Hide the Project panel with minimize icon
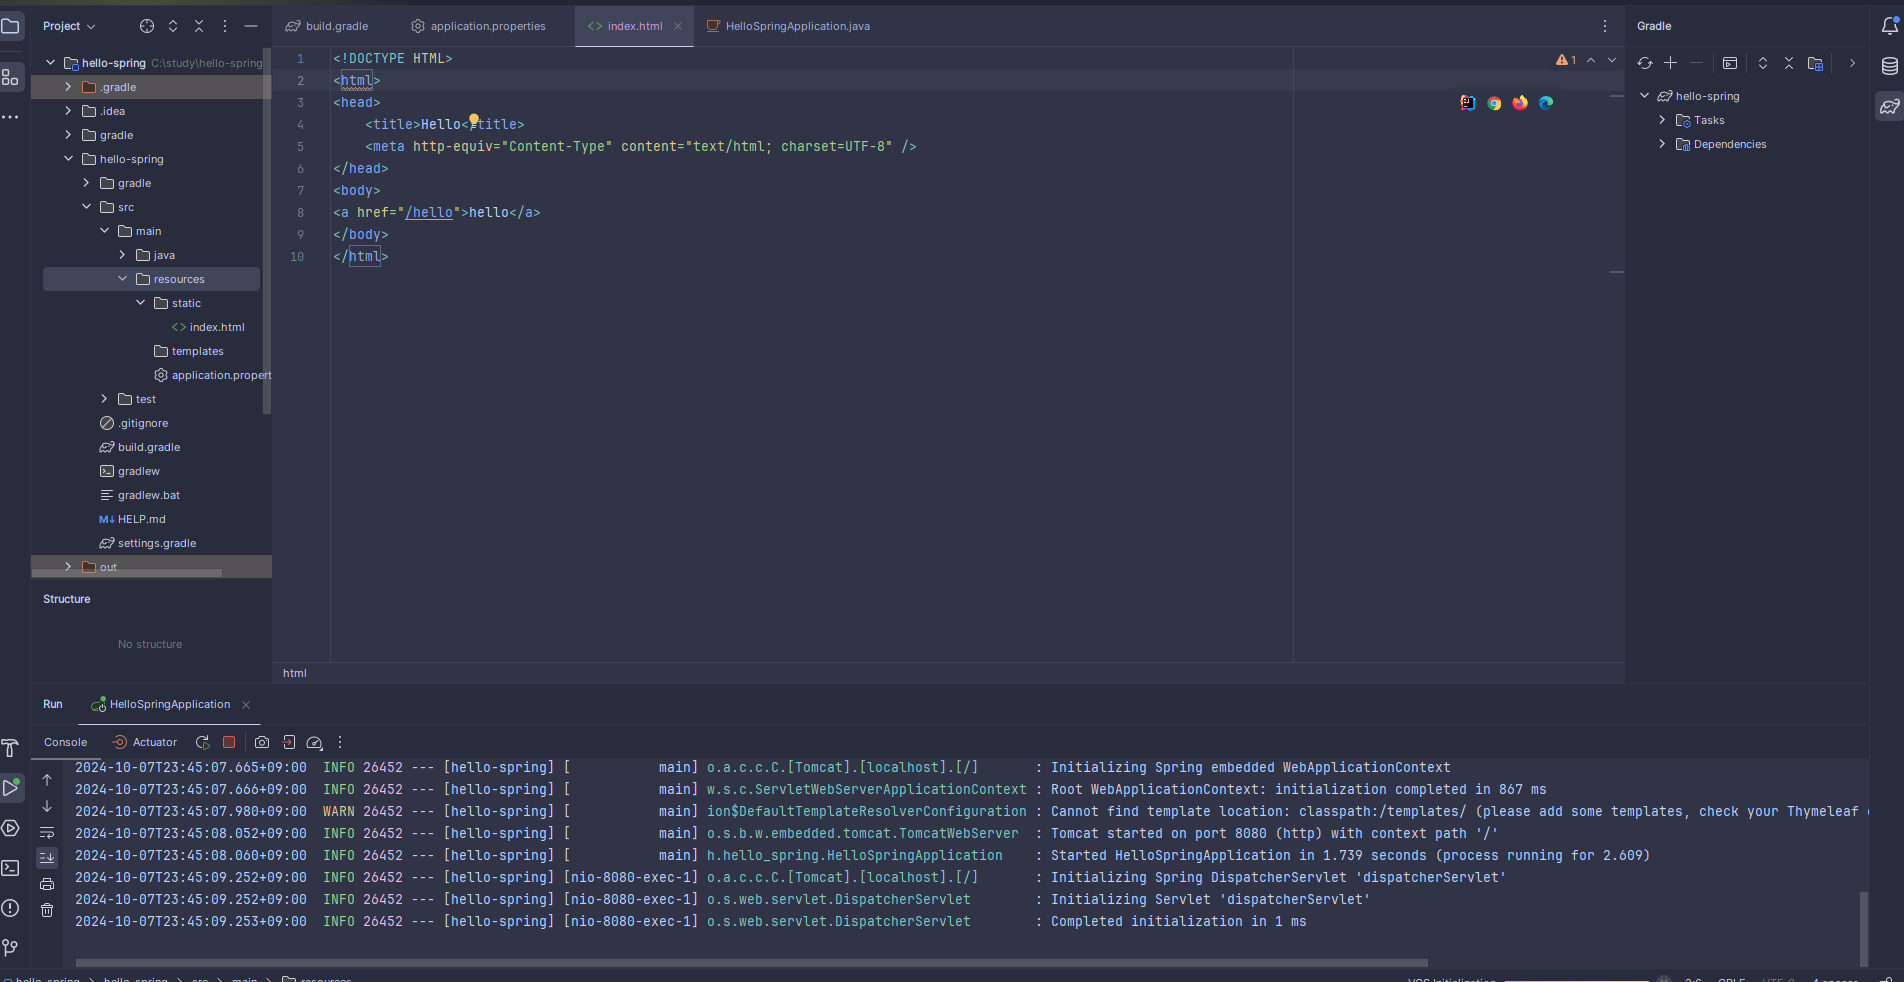The image size is (1904, 982). (x=251, y=26)
